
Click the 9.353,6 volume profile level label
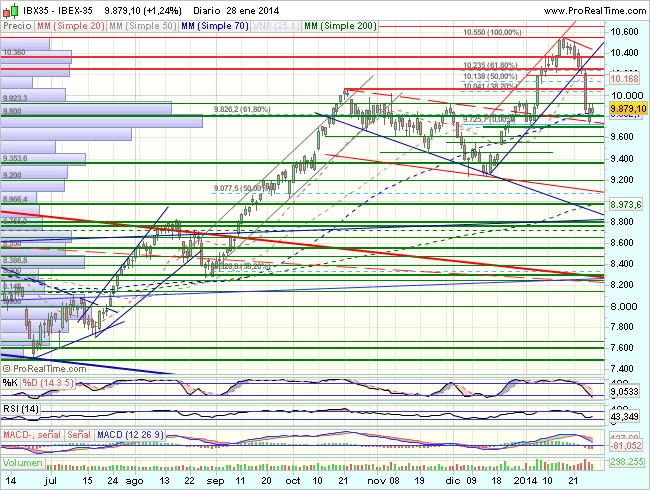coord(15,158)
